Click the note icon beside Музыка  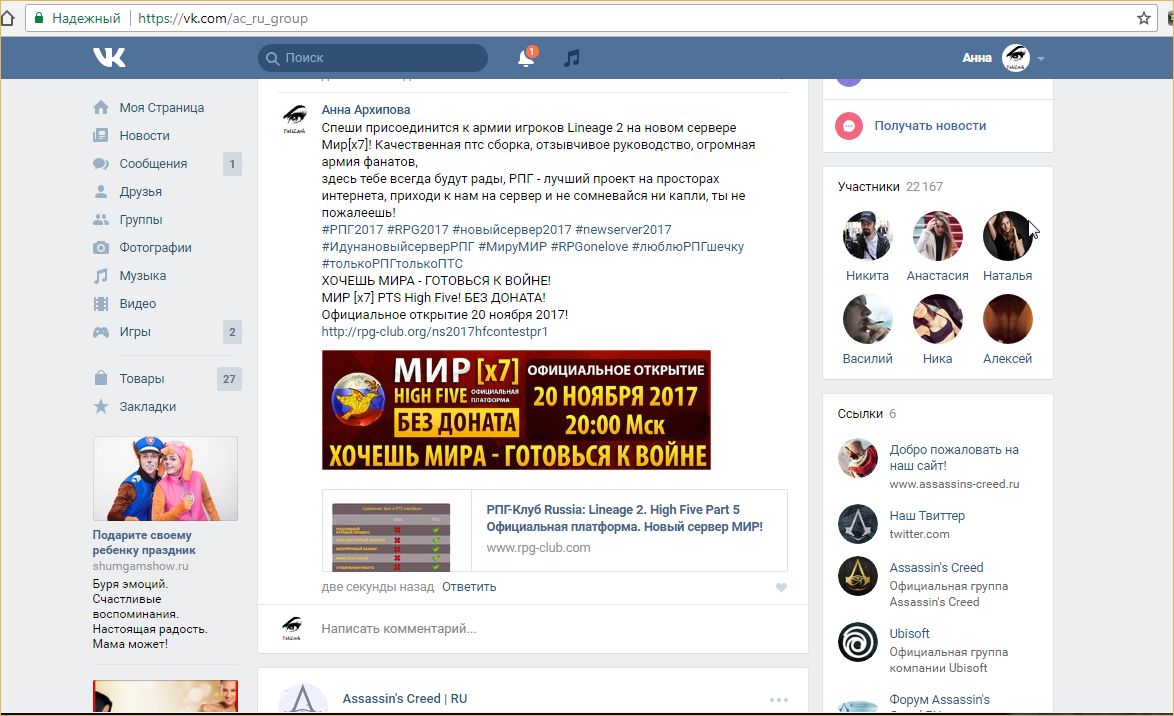coord(100,276)
